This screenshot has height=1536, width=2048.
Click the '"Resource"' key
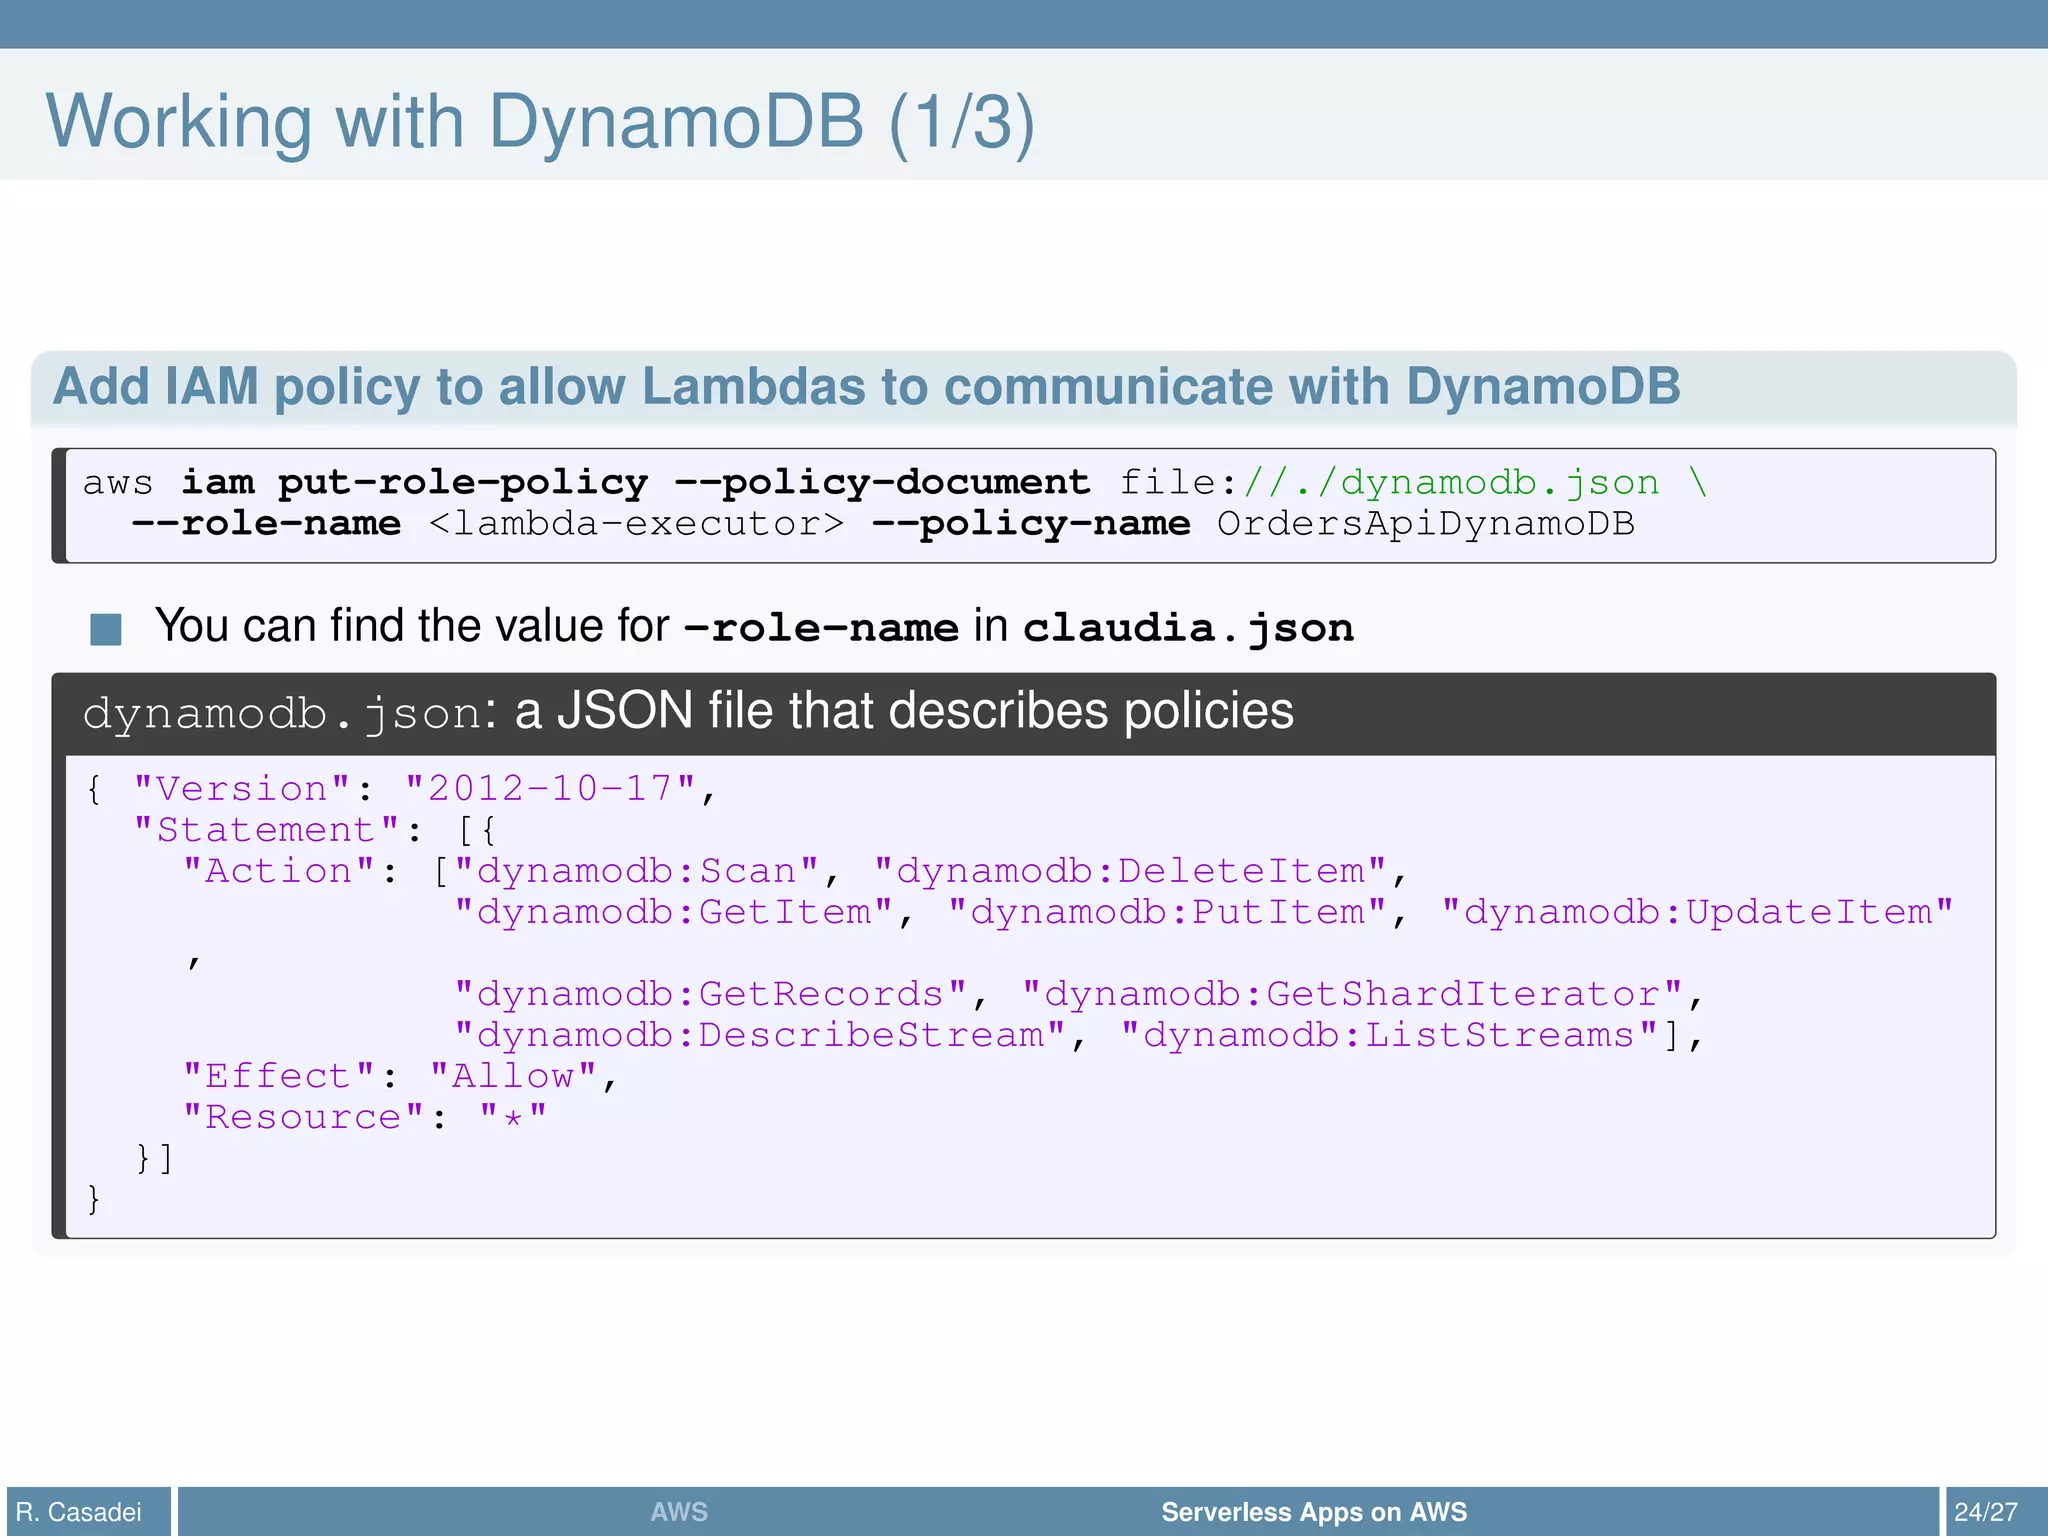(x=304, y=1117)
